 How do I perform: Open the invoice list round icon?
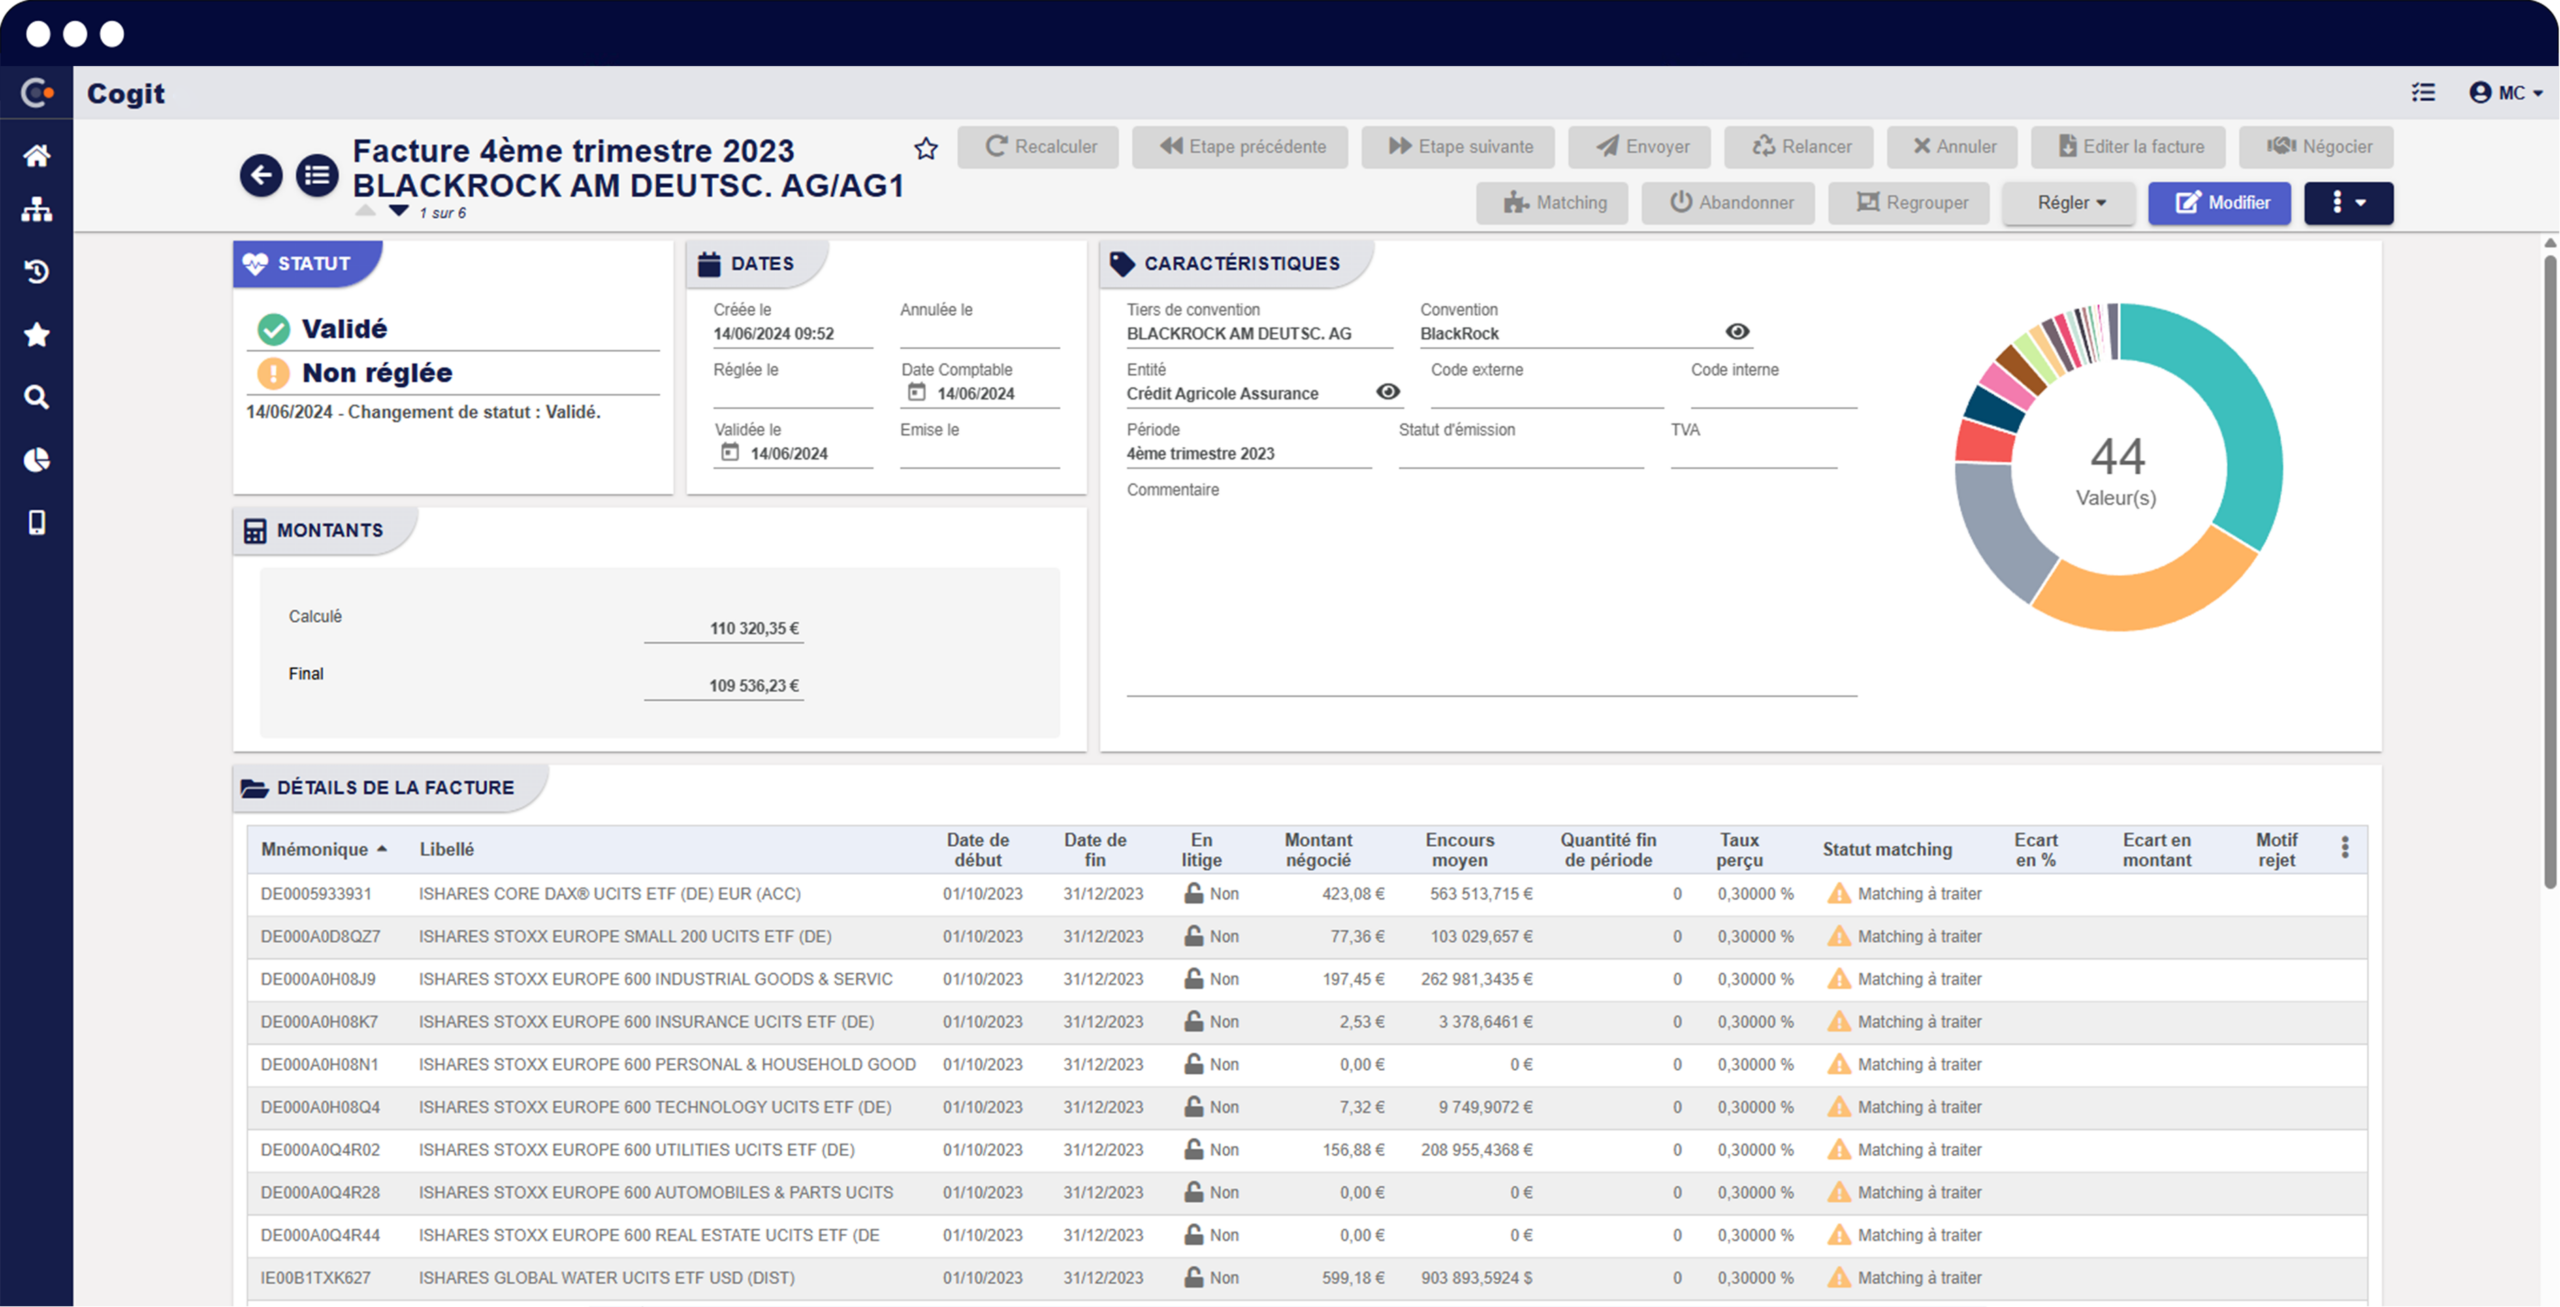[317, 176]
